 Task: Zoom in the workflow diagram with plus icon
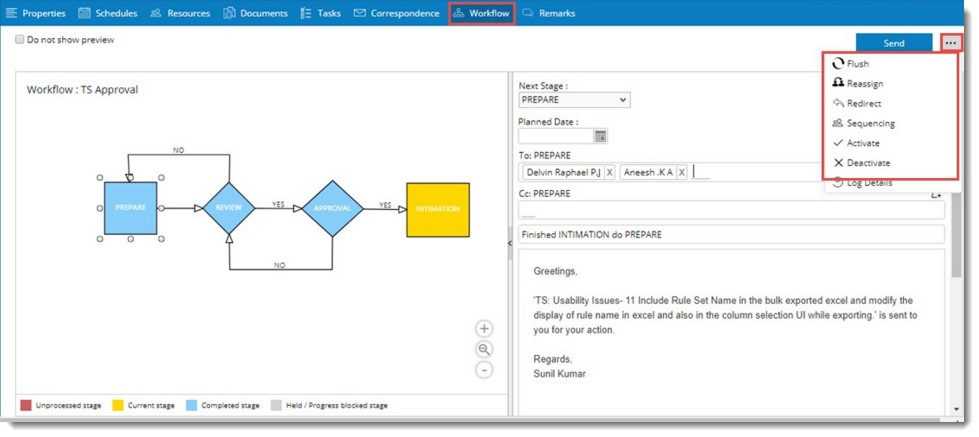[x=484, y=329]
